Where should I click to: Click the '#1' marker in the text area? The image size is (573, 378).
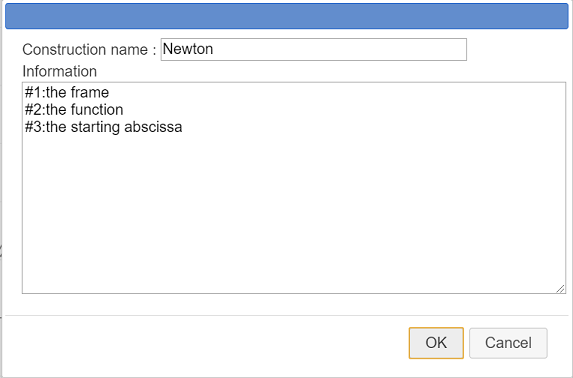coord(33,92)
